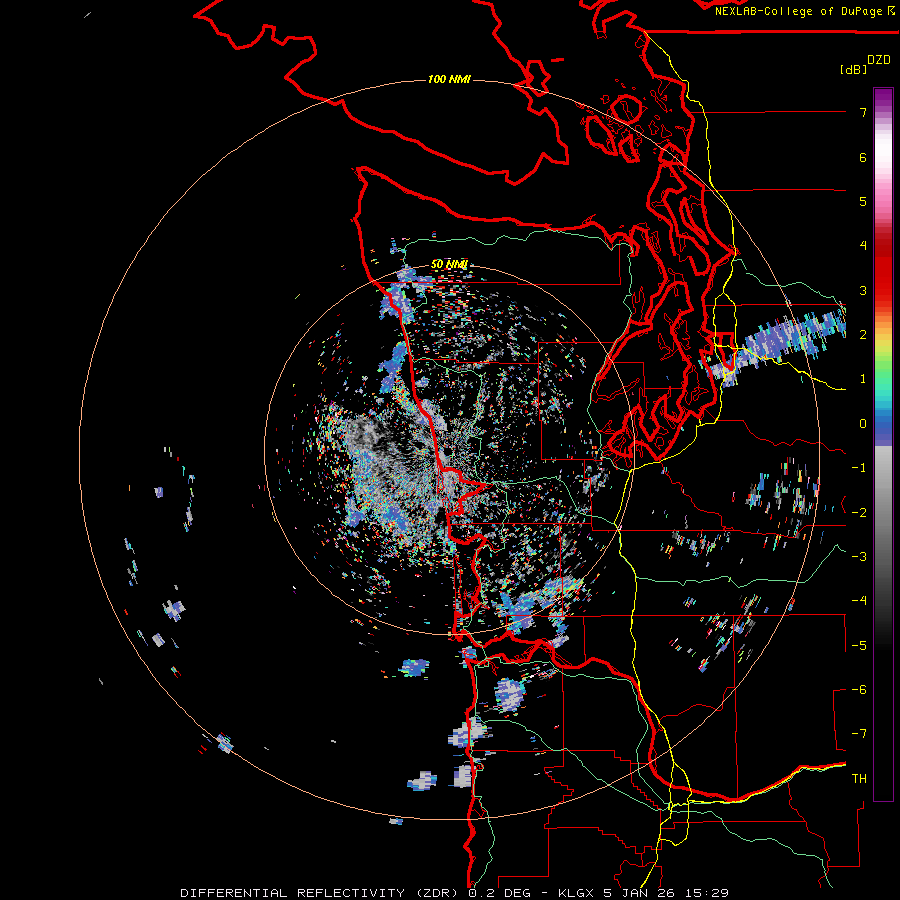This screenshot has height=900, width=900.
Task: Click the 4 dB tick label
Action: (x=863, y=246)
